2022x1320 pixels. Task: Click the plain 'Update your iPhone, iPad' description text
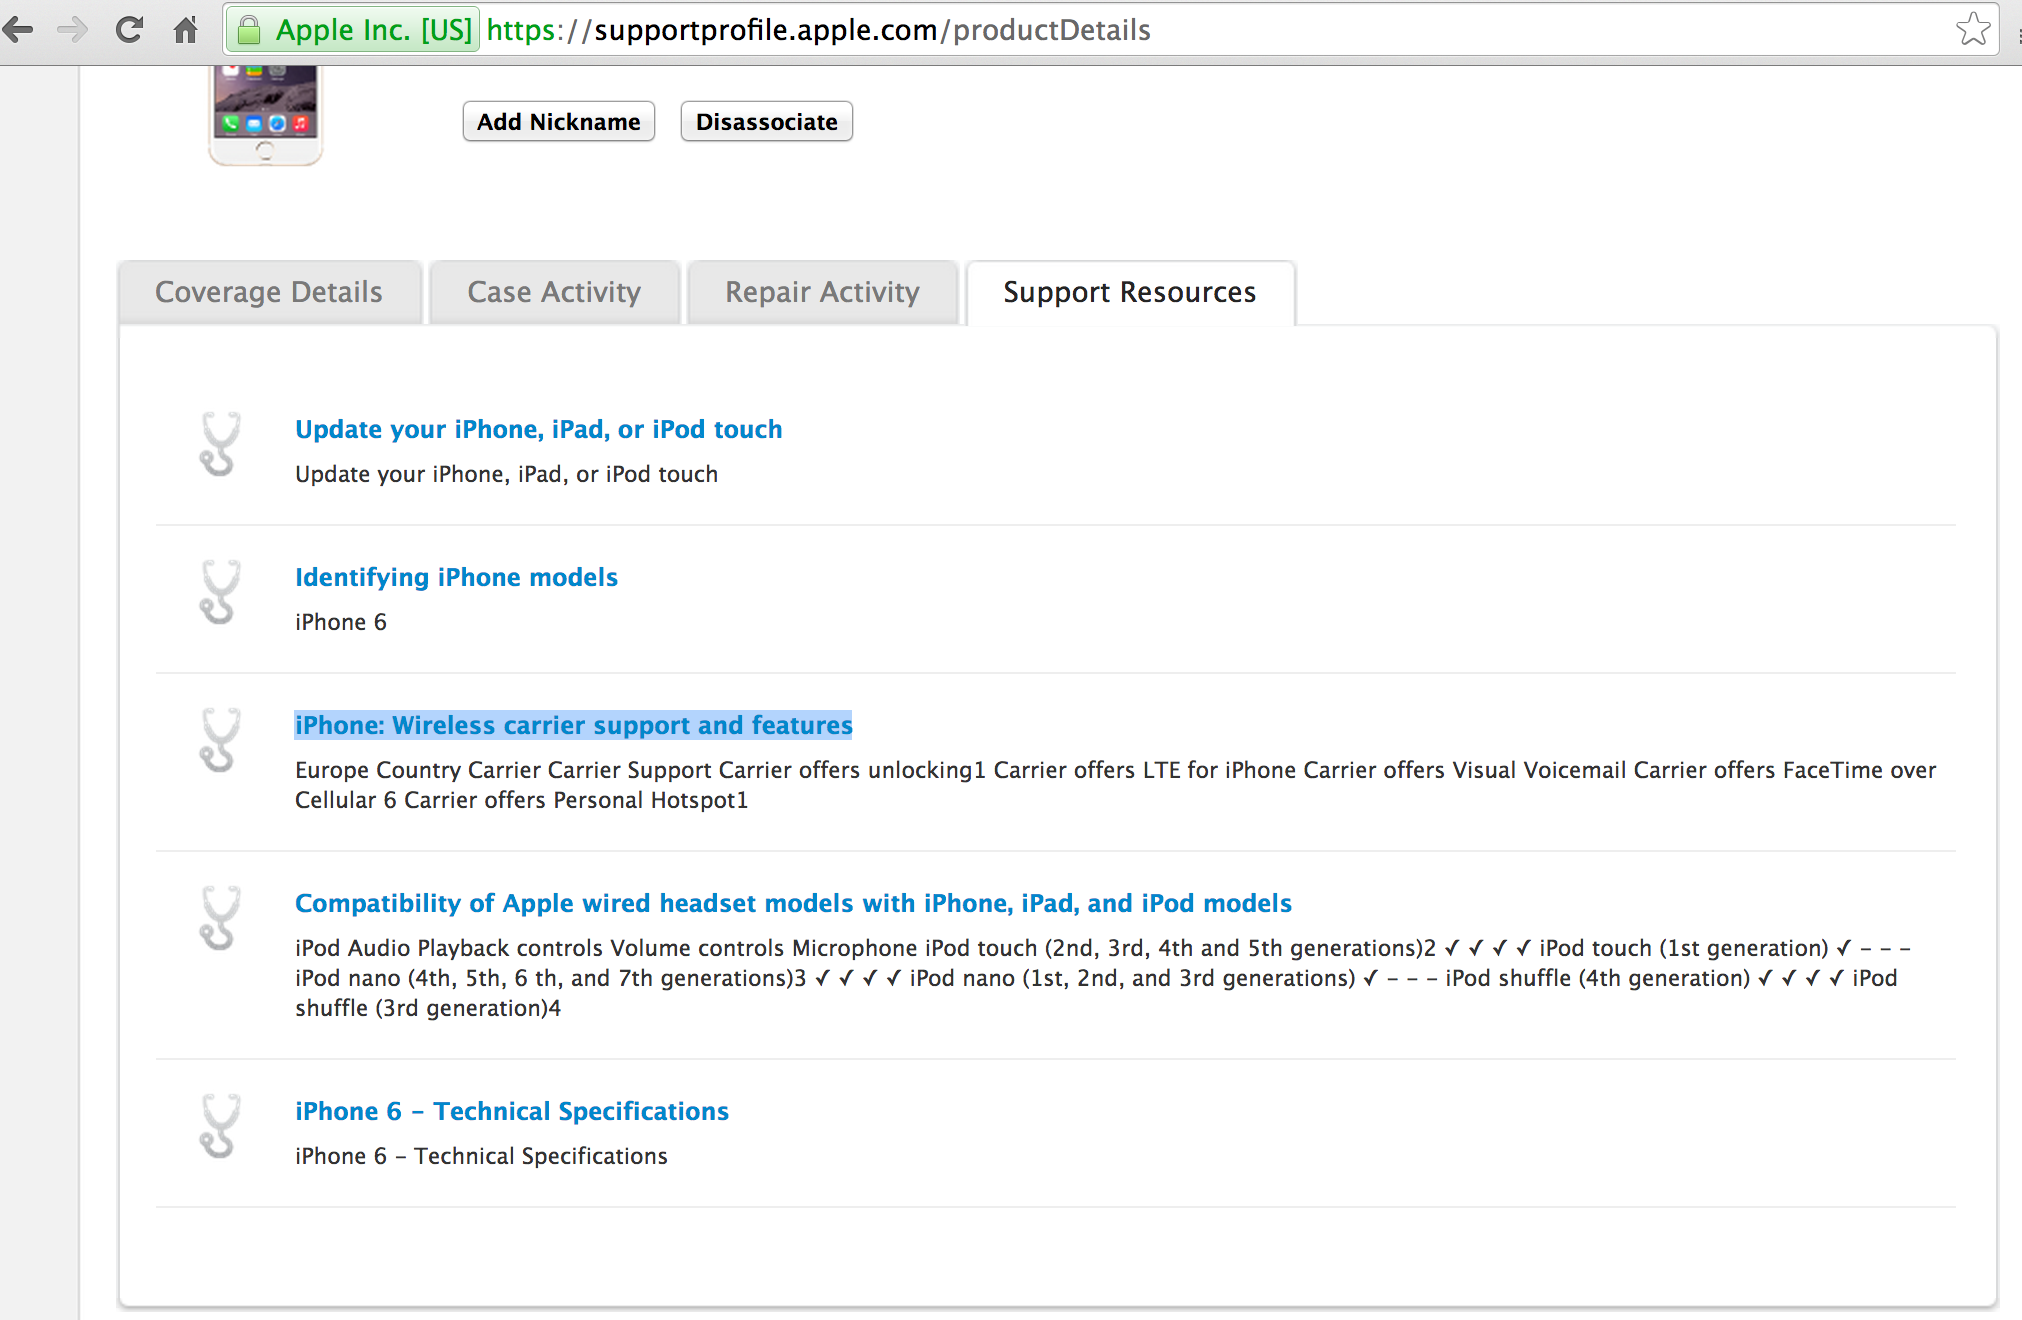click(506, 474)
